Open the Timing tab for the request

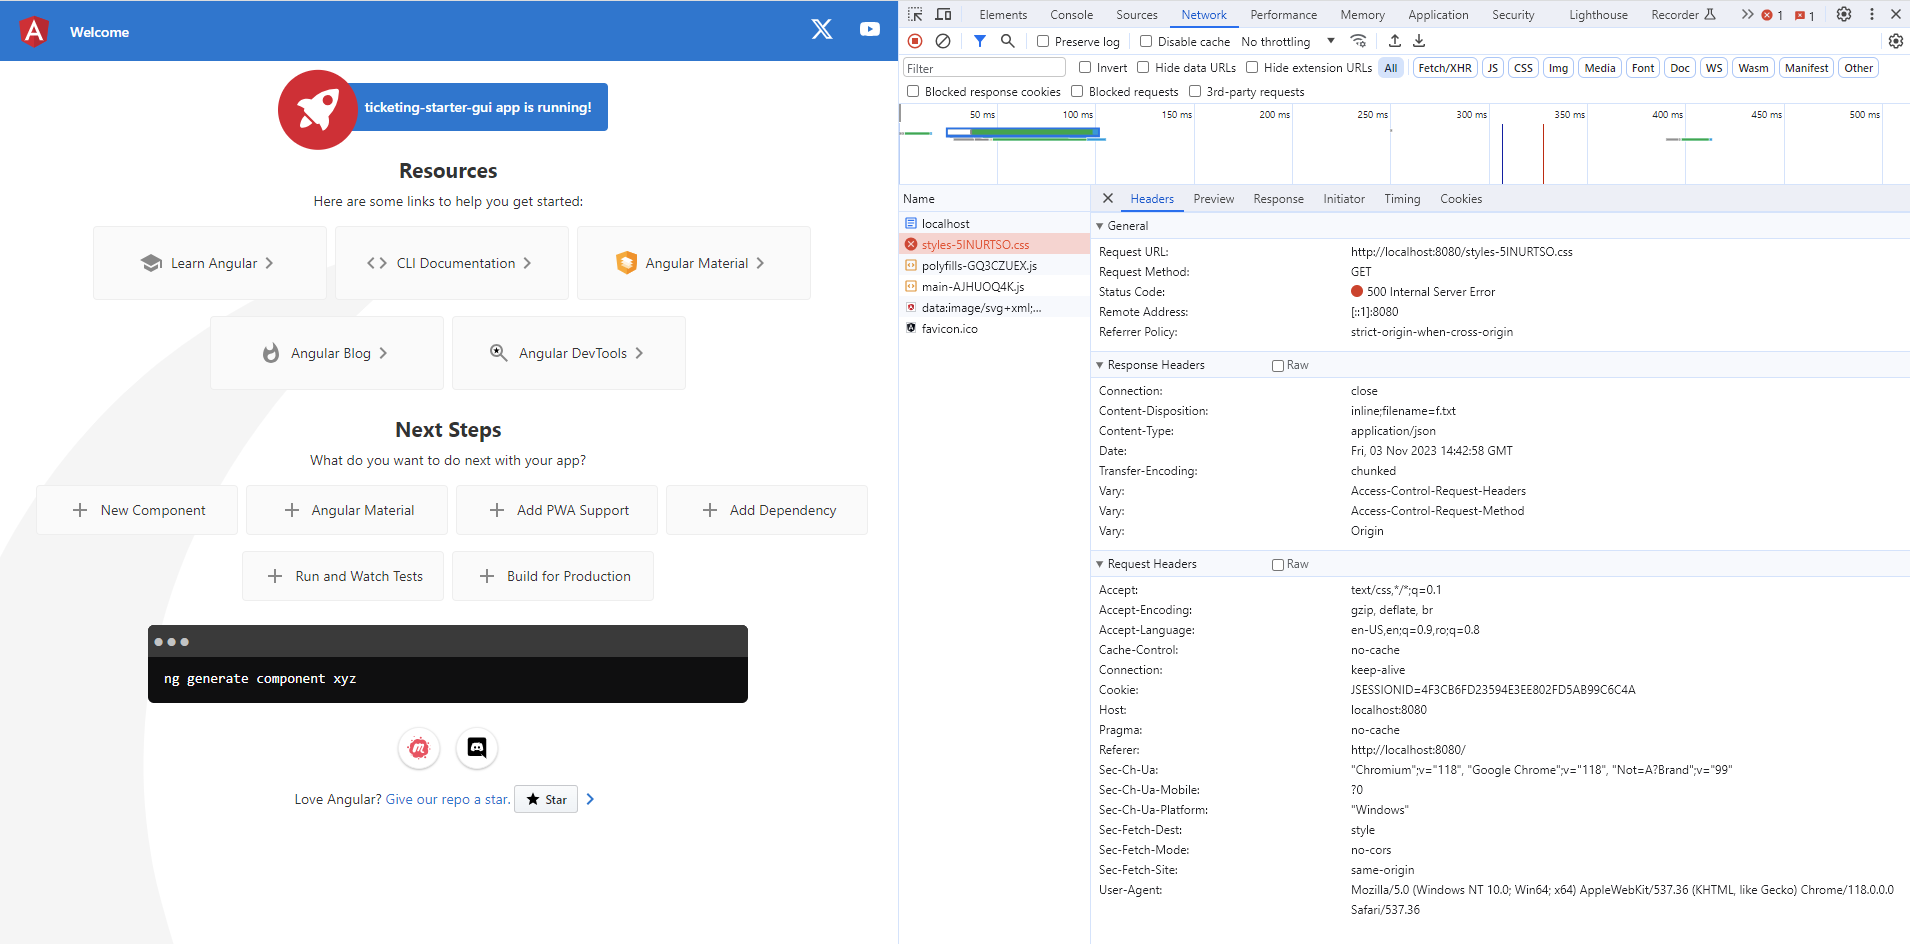click(1401, 198)
